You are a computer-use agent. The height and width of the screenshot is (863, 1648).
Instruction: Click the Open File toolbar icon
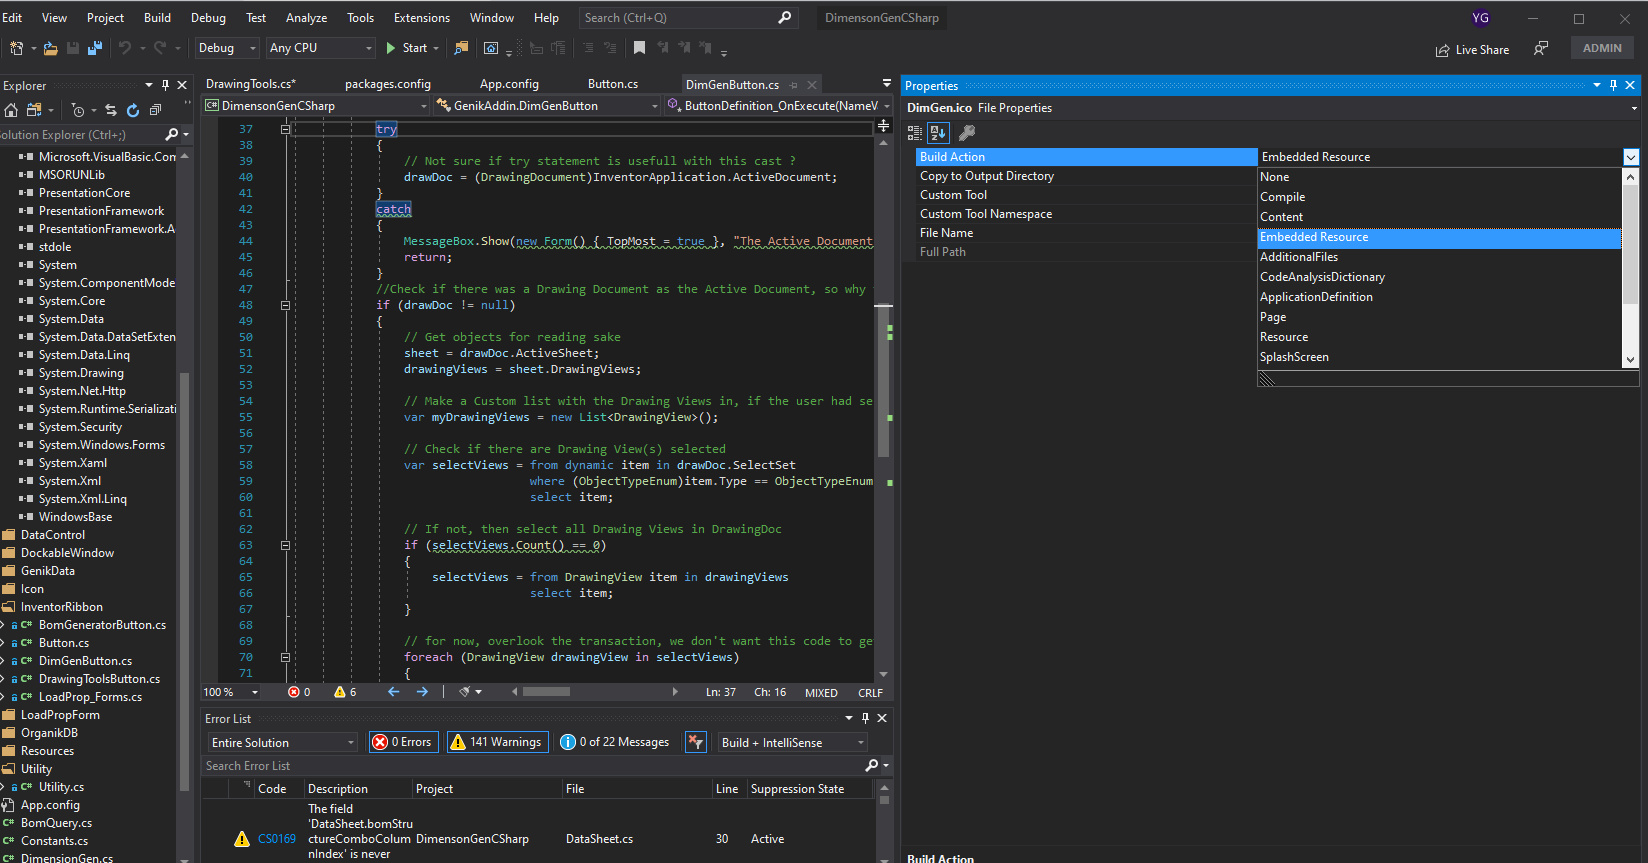click(x=50, y=48)
